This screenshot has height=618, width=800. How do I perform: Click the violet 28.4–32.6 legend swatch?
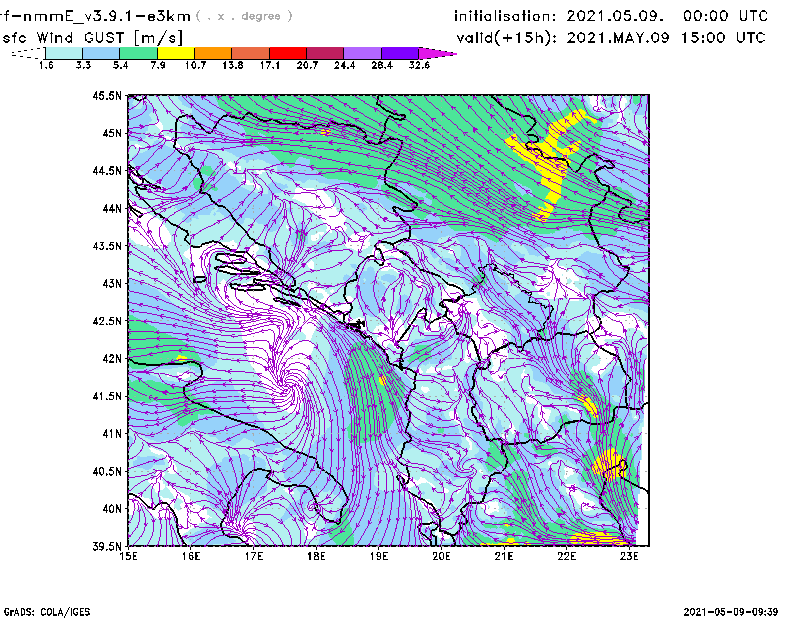[400, 53]
